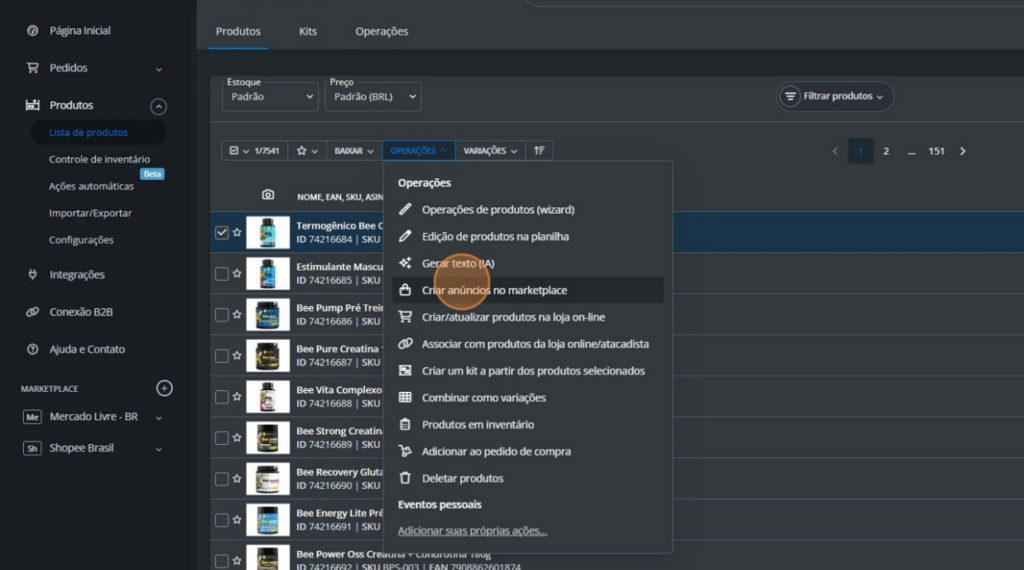The height and width of the screenshot is (570, 1024).
Task: Click the plus icon beside Marketplace
Action: [x=165, y=388]
